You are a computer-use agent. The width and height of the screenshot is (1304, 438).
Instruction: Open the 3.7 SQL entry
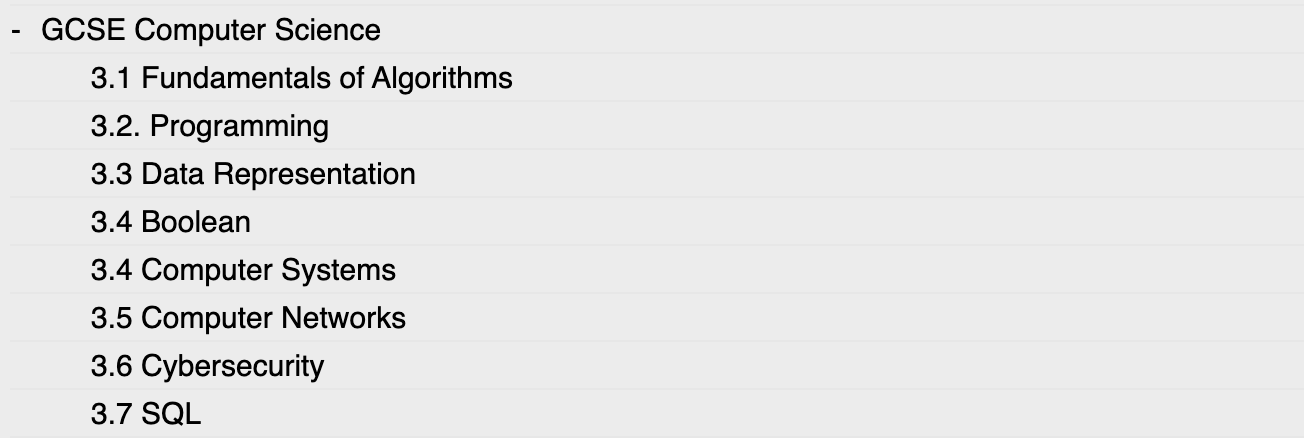coord(146,414)
